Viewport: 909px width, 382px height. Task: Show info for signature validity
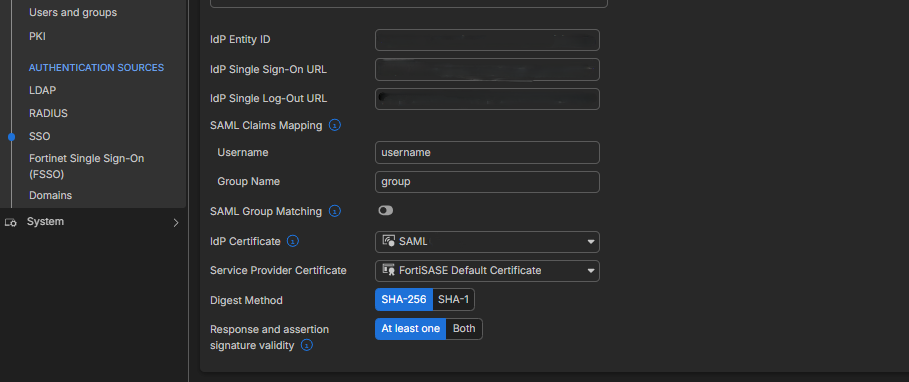click(307, 345)
